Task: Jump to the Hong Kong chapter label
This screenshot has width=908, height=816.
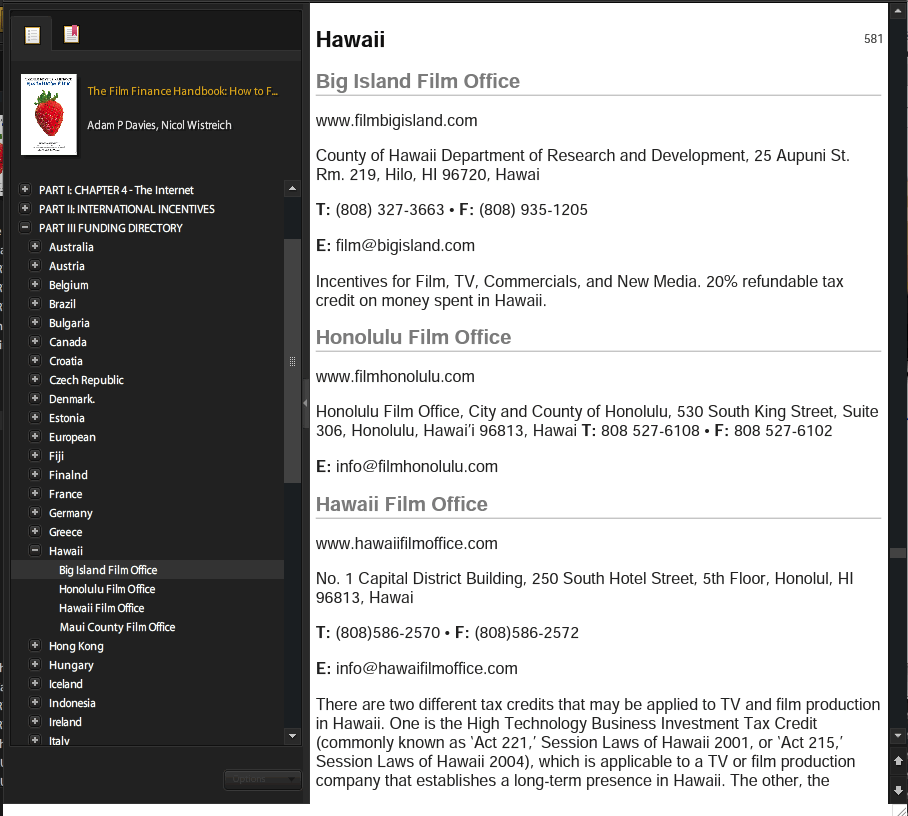Action: point(76,646)
